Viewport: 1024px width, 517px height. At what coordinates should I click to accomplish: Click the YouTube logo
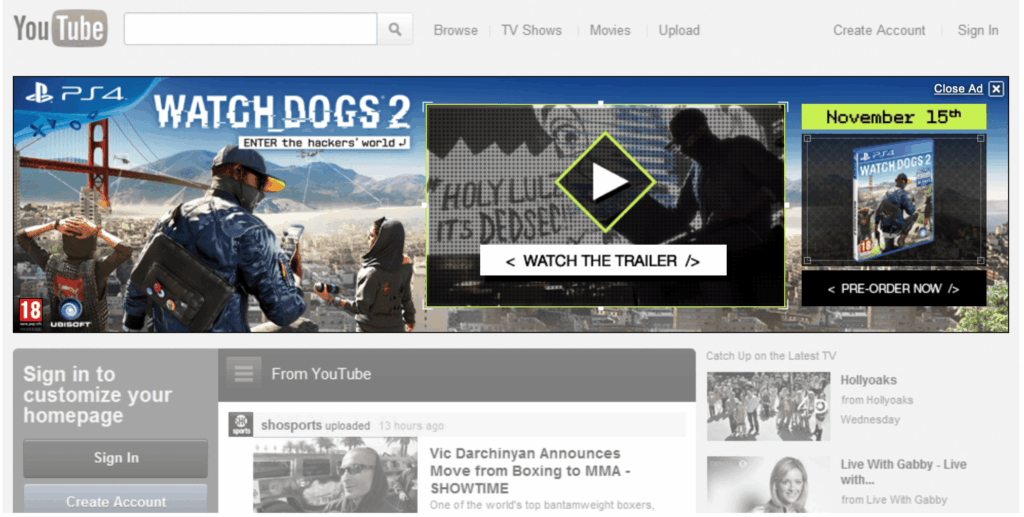coord(60,29)
